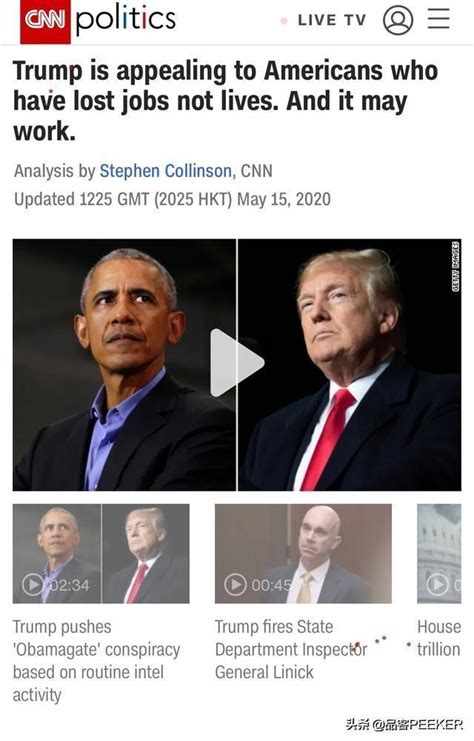The image size is (474, 741).
Task: Click the article headline about Trump appealing
Action: coord(225,101)
